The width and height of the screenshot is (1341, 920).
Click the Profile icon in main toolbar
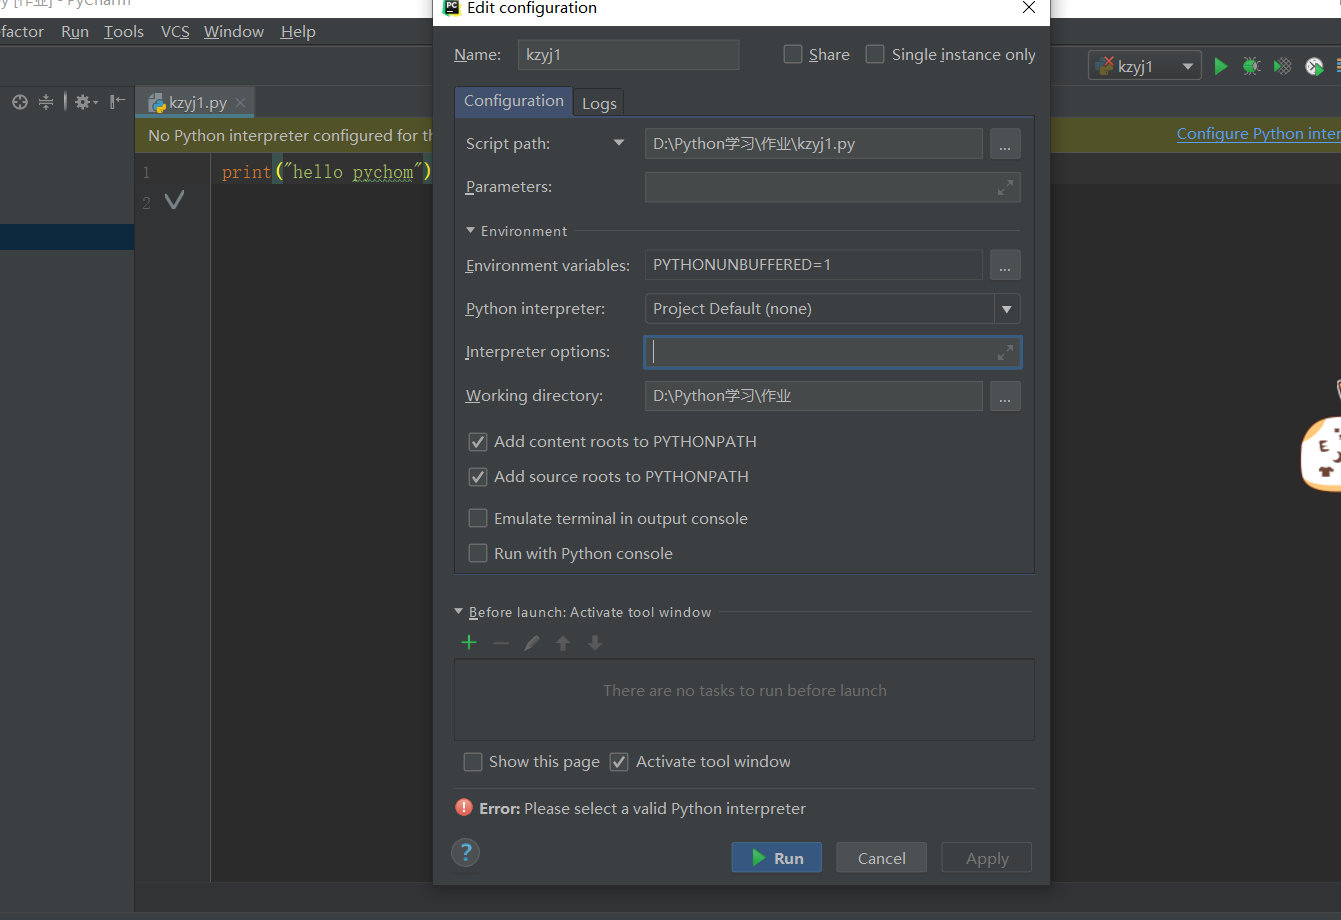pos(1314,66)
